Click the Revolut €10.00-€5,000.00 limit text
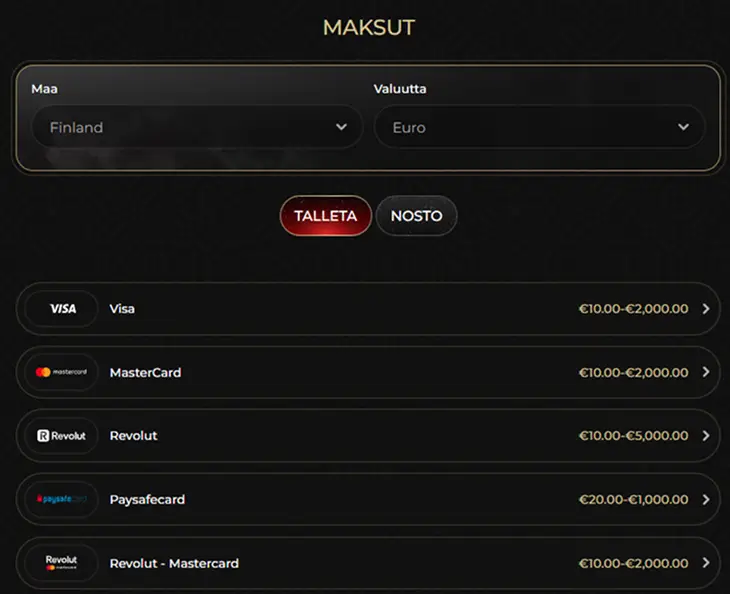 click(633, 436)
